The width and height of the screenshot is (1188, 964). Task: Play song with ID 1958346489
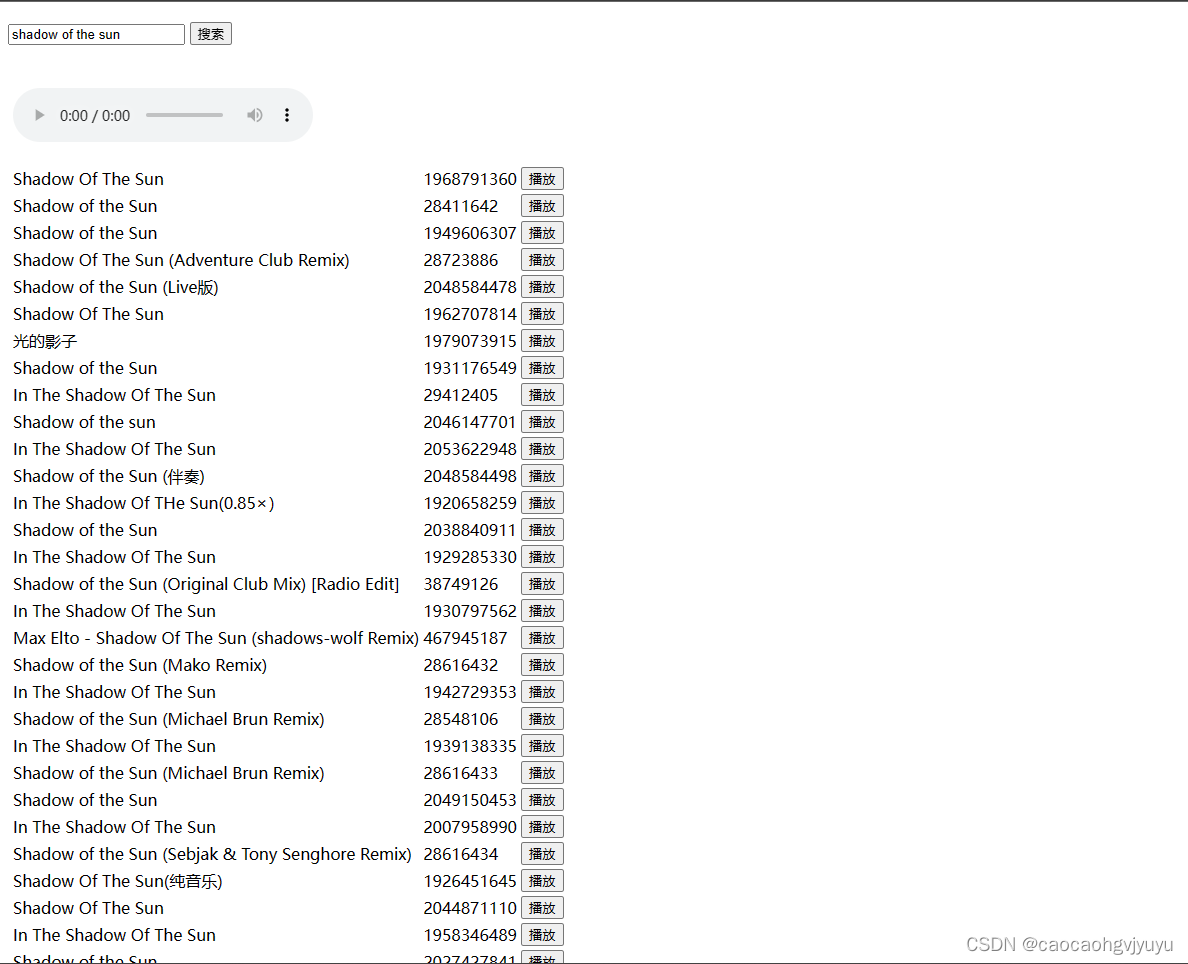(x=542, y=935)
